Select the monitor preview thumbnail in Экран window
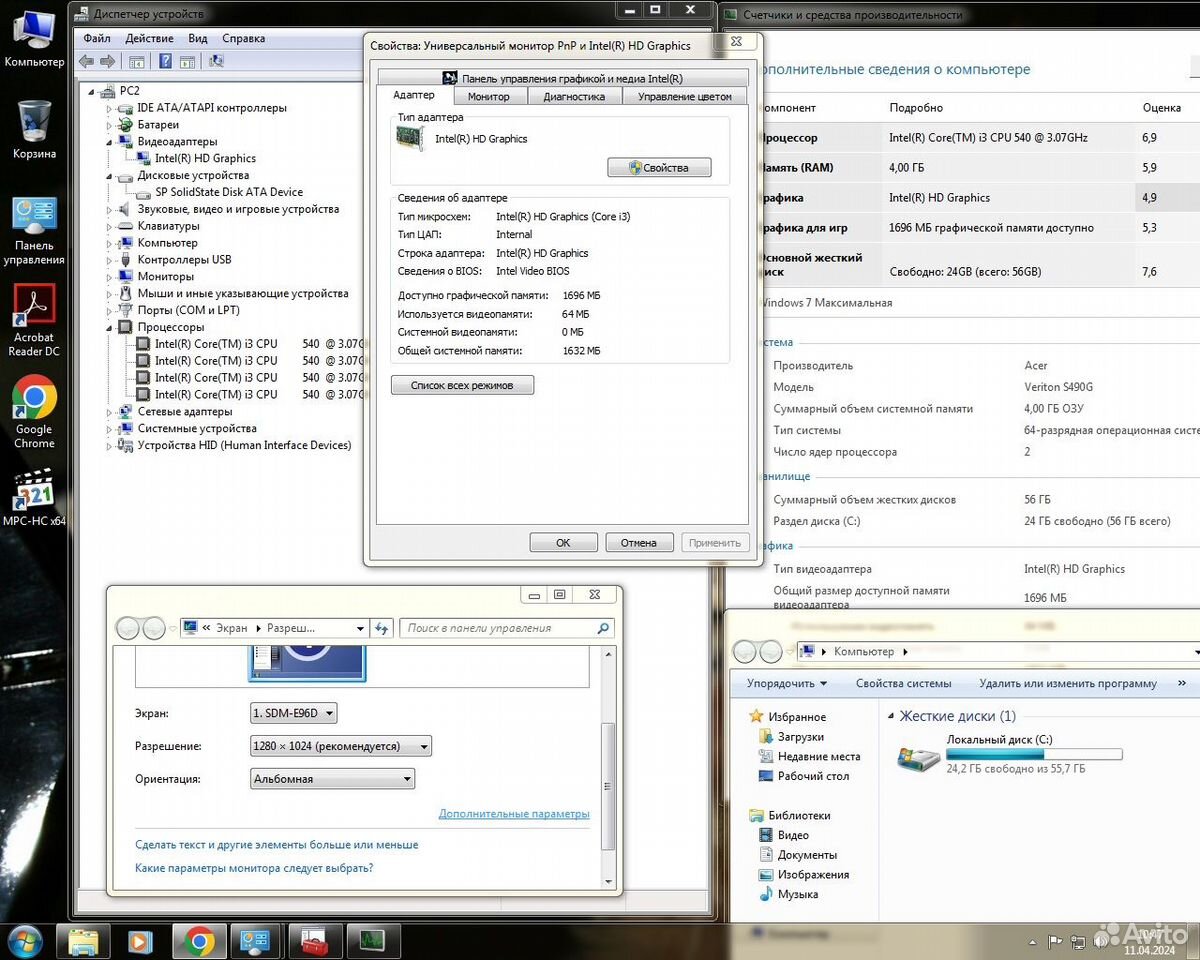Image resolution: width=1200 pixels, height=960 pixels. pyautogui.click(x=307, y=663)
